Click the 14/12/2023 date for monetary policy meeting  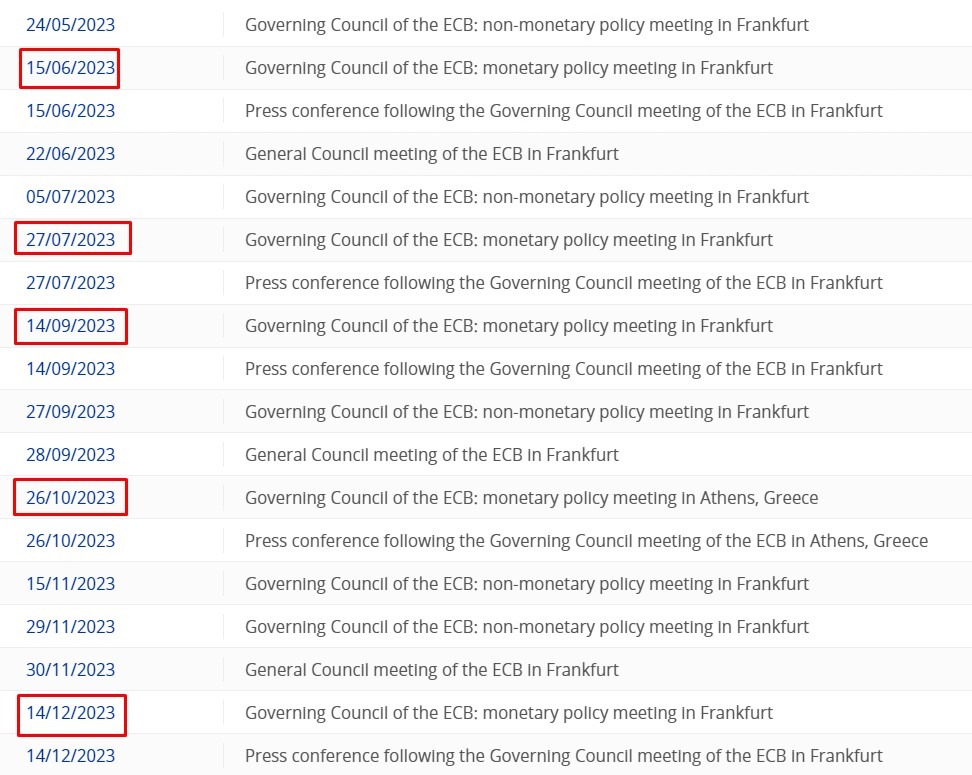pyautogui.click(x=70, y=712)
